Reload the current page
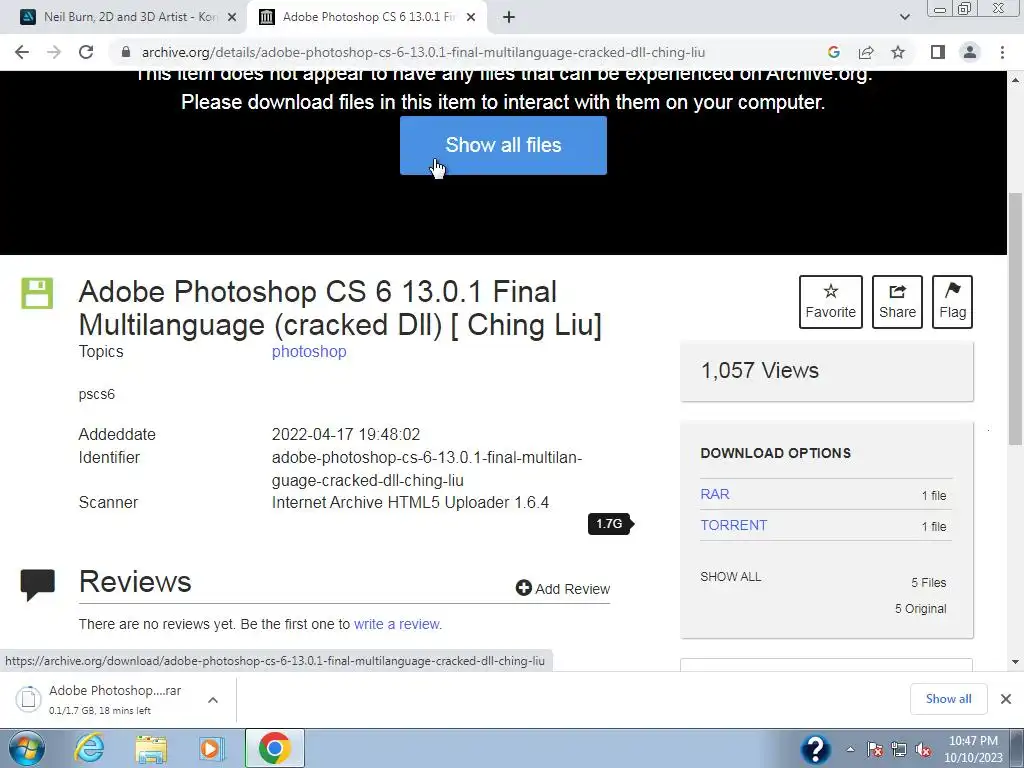The height and width of the screenshot is (768, 1024). pyautogui.click(x=86, y=52)
